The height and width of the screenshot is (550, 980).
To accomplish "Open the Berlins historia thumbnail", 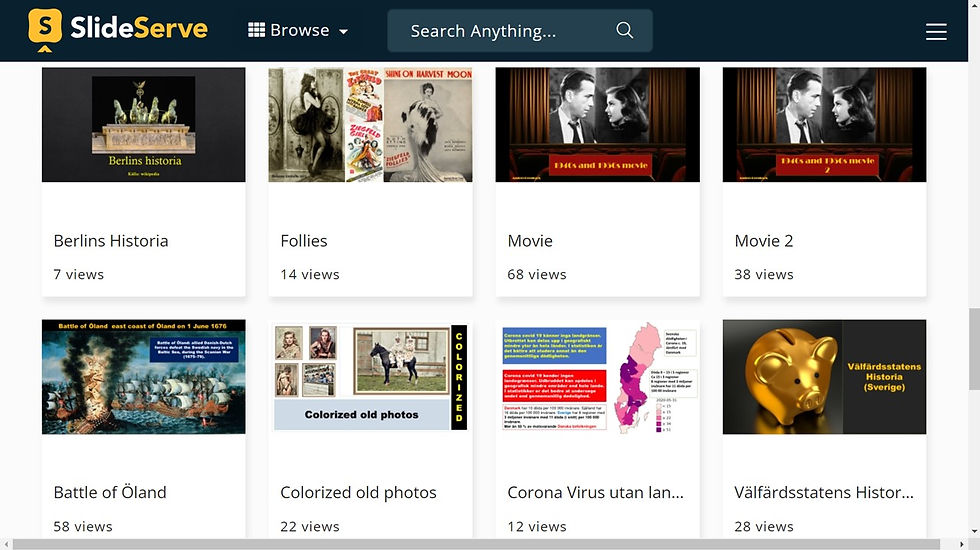I will tap(144, 125).
